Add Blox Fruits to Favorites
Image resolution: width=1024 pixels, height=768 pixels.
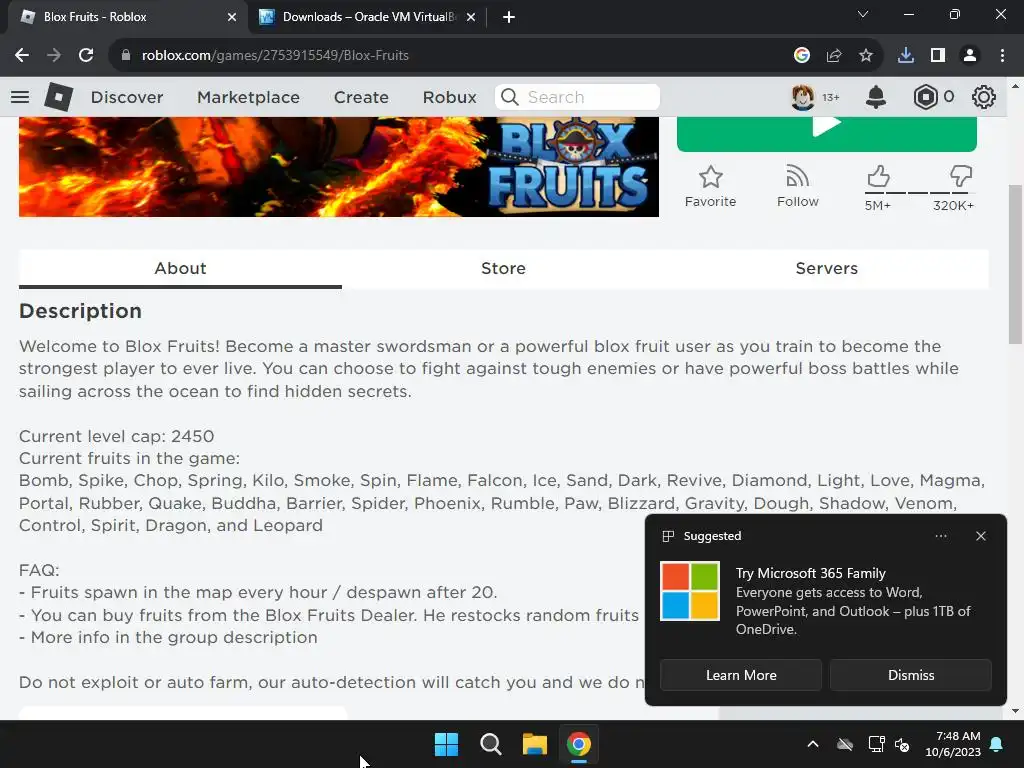(x=711, y=187)
